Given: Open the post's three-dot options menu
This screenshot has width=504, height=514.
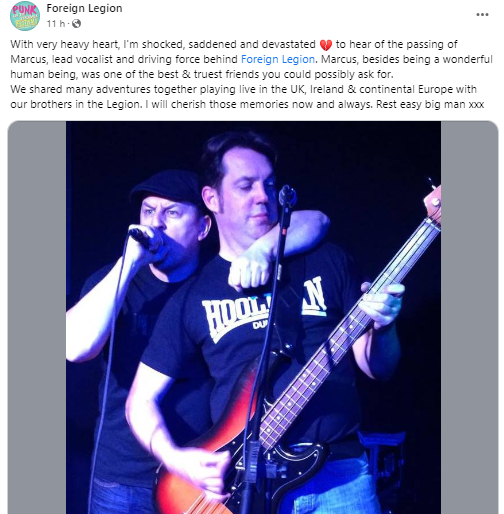Looking at the screenshot, I should point(482,15).
